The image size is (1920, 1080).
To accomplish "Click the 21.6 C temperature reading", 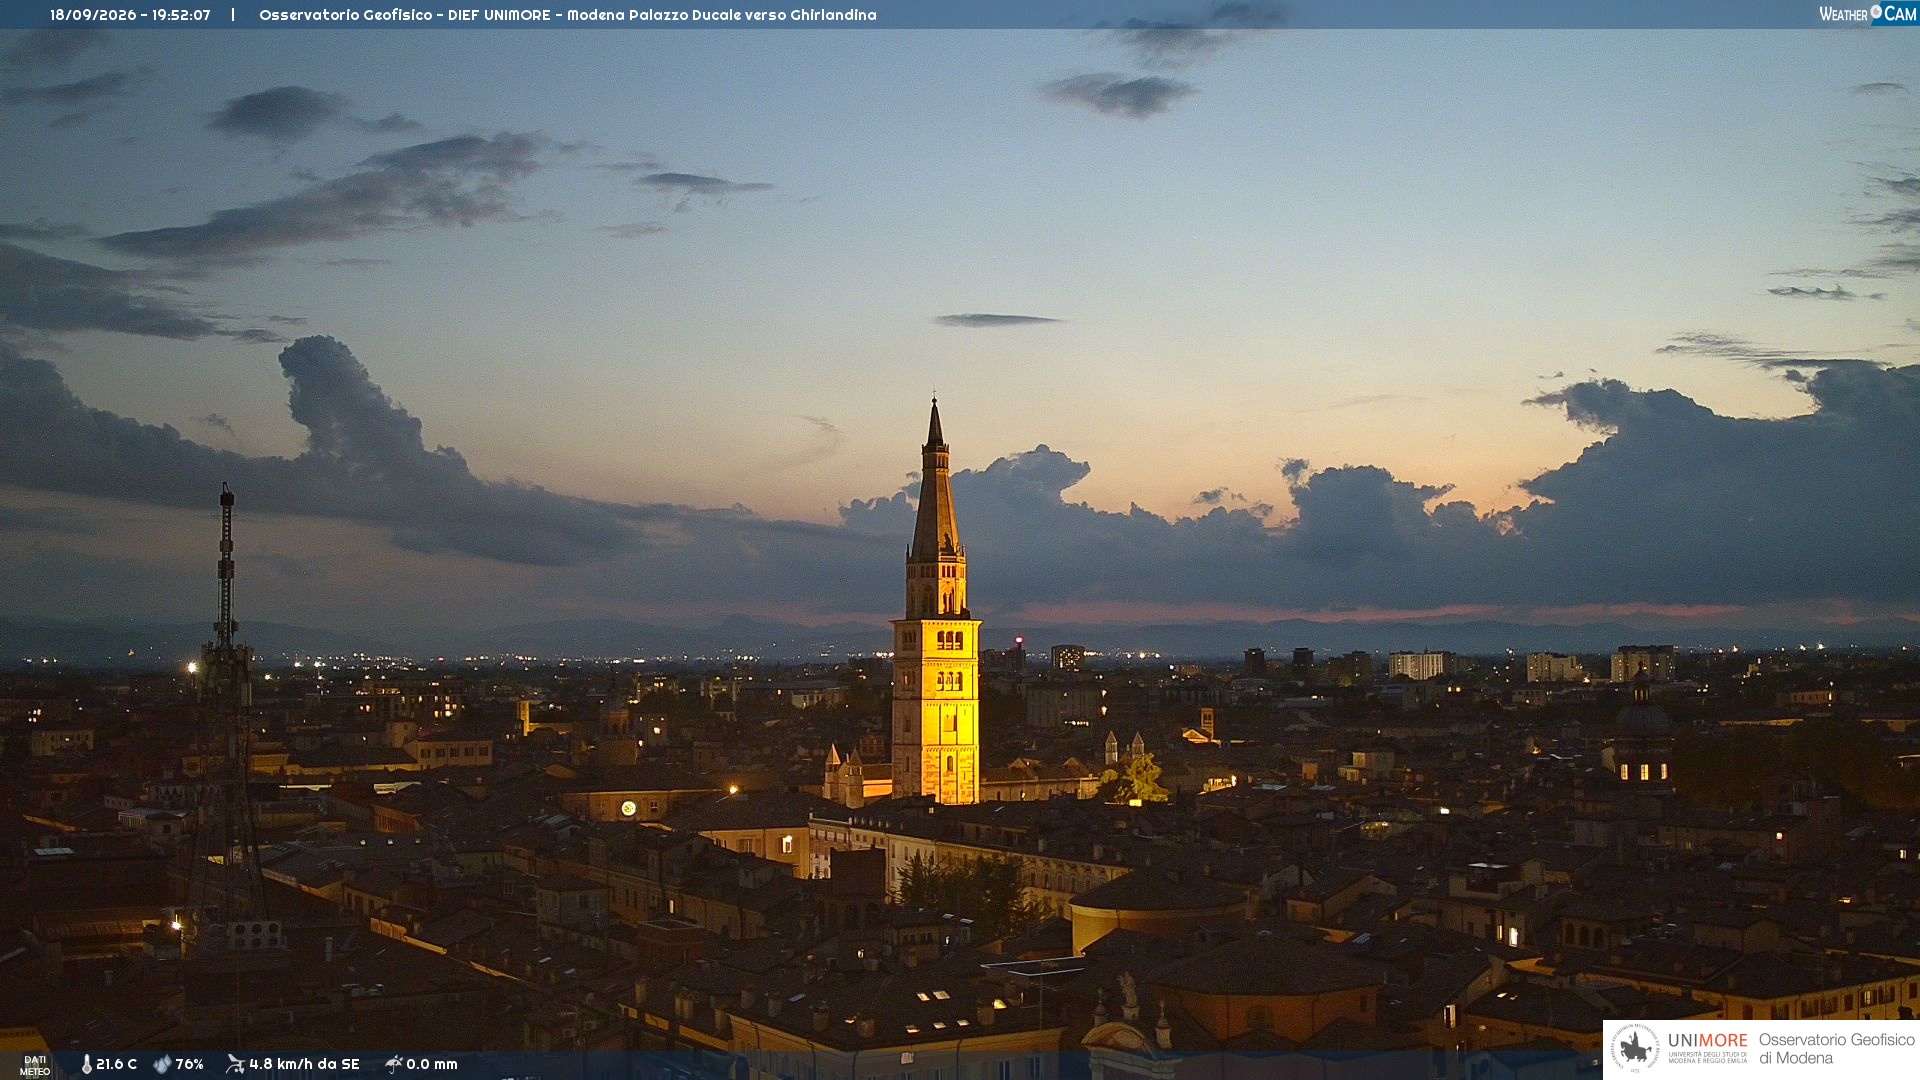I will click(x=116, y=1064).
